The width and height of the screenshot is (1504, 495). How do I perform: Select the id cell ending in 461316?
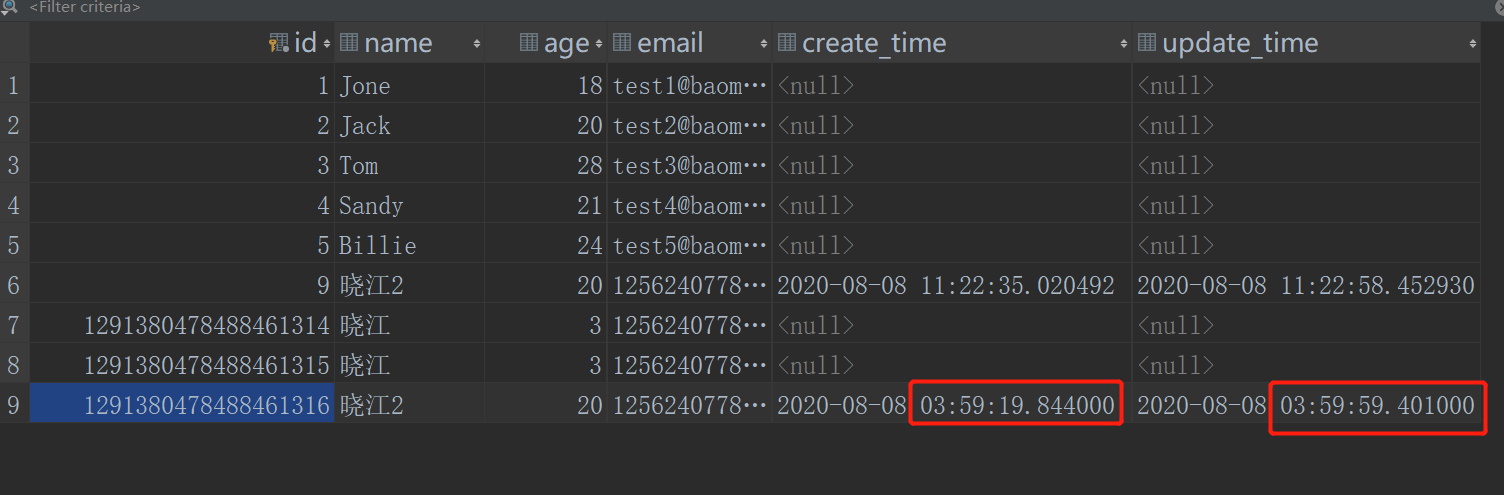182,405
